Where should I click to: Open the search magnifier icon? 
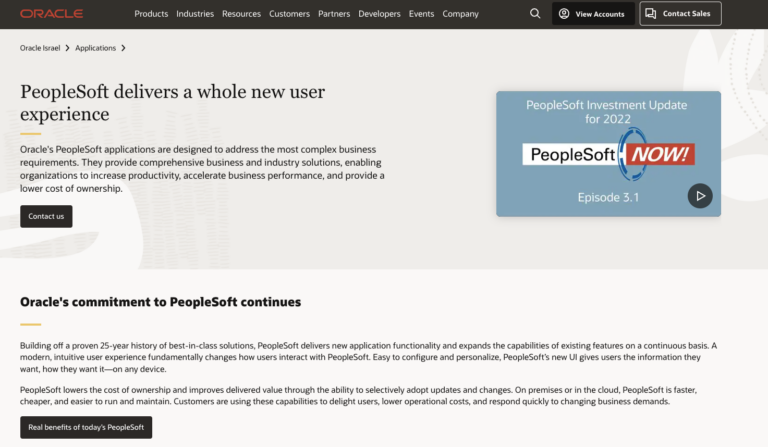pyautogui.click(x=535, y=14)
